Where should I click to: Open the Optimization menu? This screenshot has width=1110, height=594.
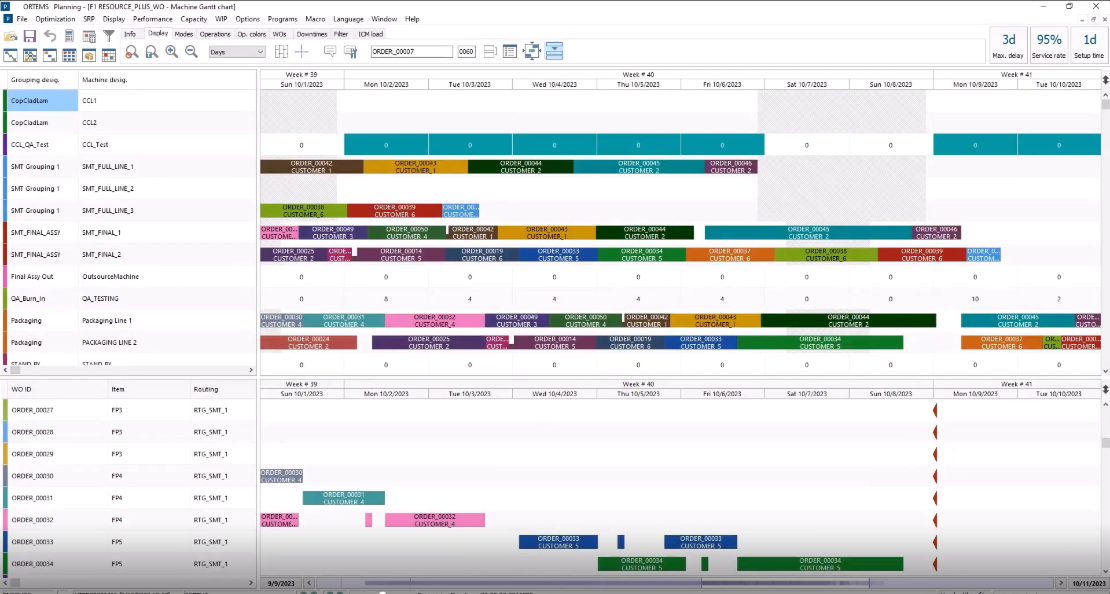[55, 19]
